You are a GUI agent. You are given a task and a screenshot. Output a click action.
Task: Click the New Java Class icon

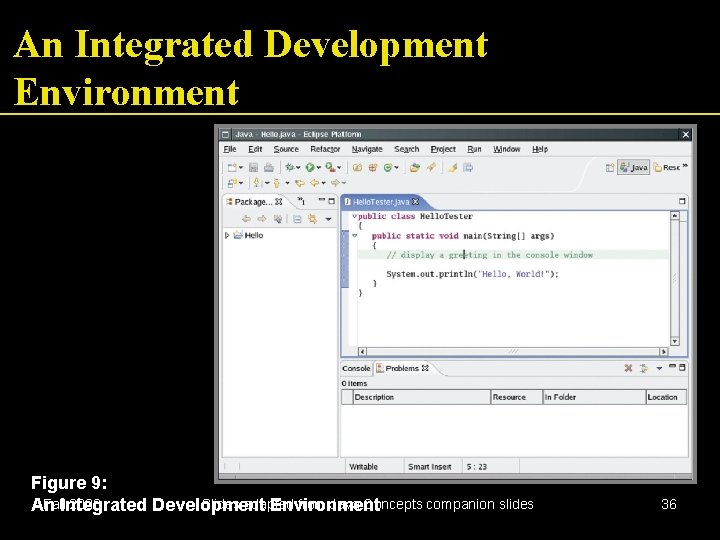[x=388, y=168]
